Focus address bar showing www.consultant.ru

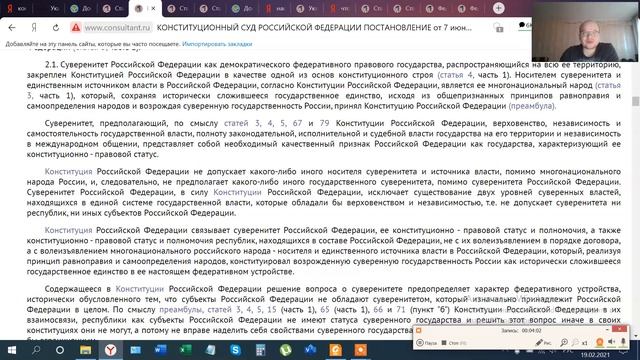click(118, 27)
